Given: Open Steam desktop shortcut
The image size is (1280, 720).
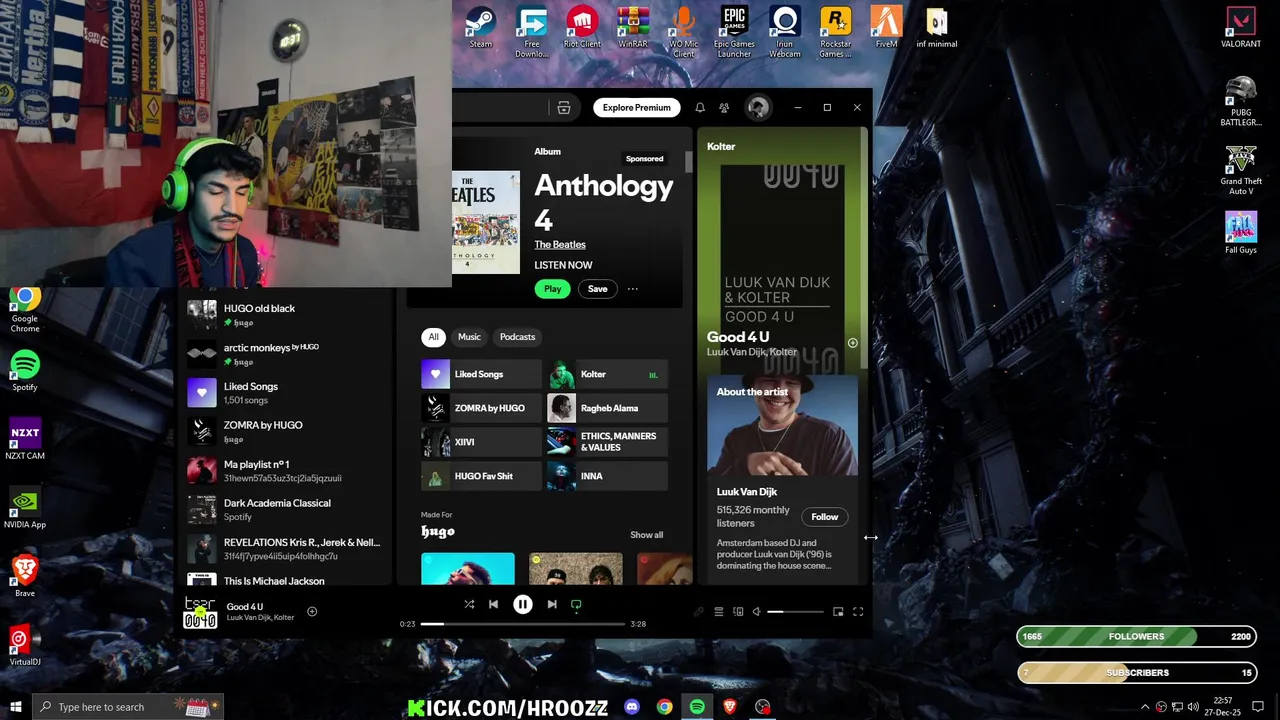Looking at the screenshot, I should pyautogui.click(x=481, y=28).
